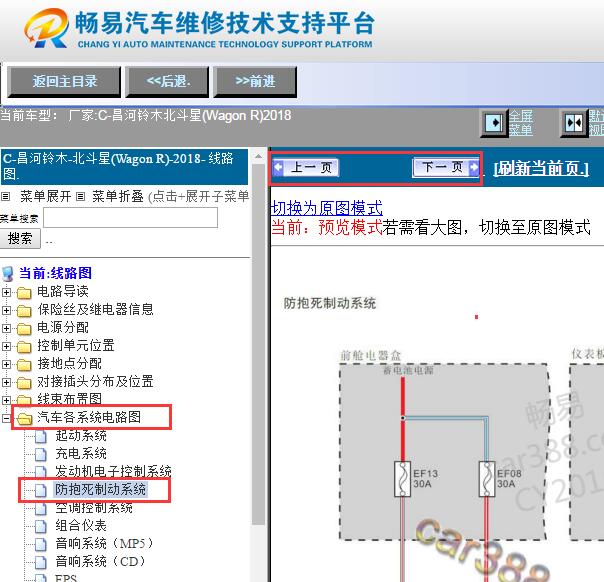Select 接地点分配 tree item
Image resolution: width=604 pixels, height=582 pixels.
[x=69, y=363]
